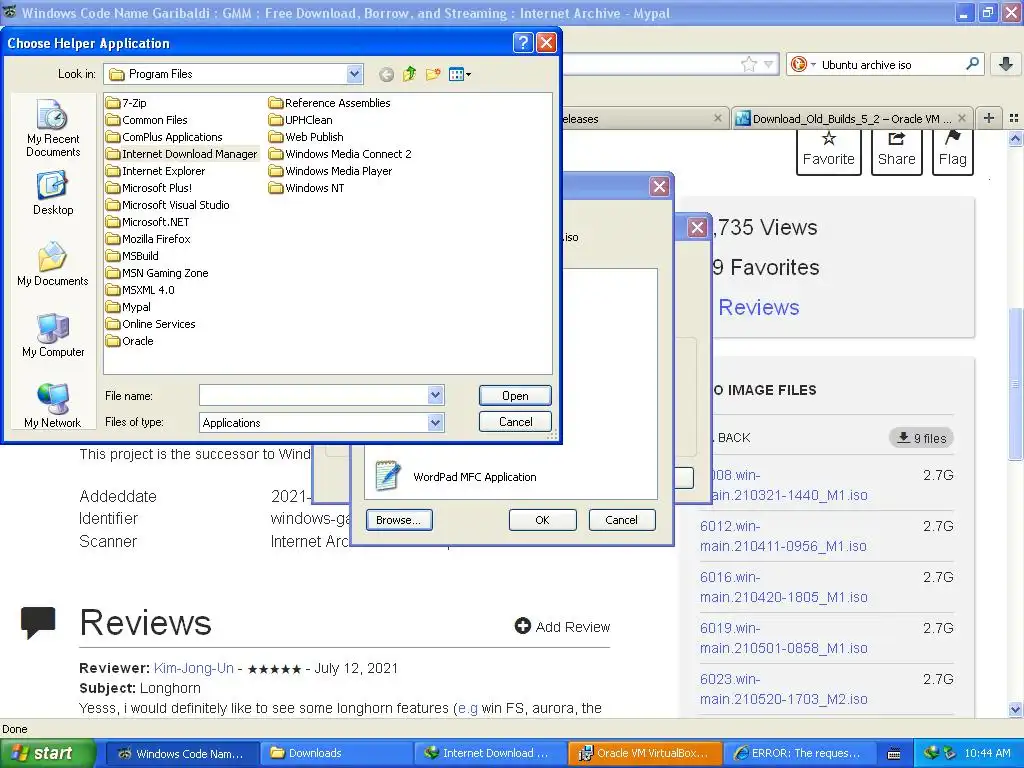The height and width of the screenshot is (768, 1024).
Task: Close the Download_Old_Builds Oracle VM tab
Action: click(962, 118)
